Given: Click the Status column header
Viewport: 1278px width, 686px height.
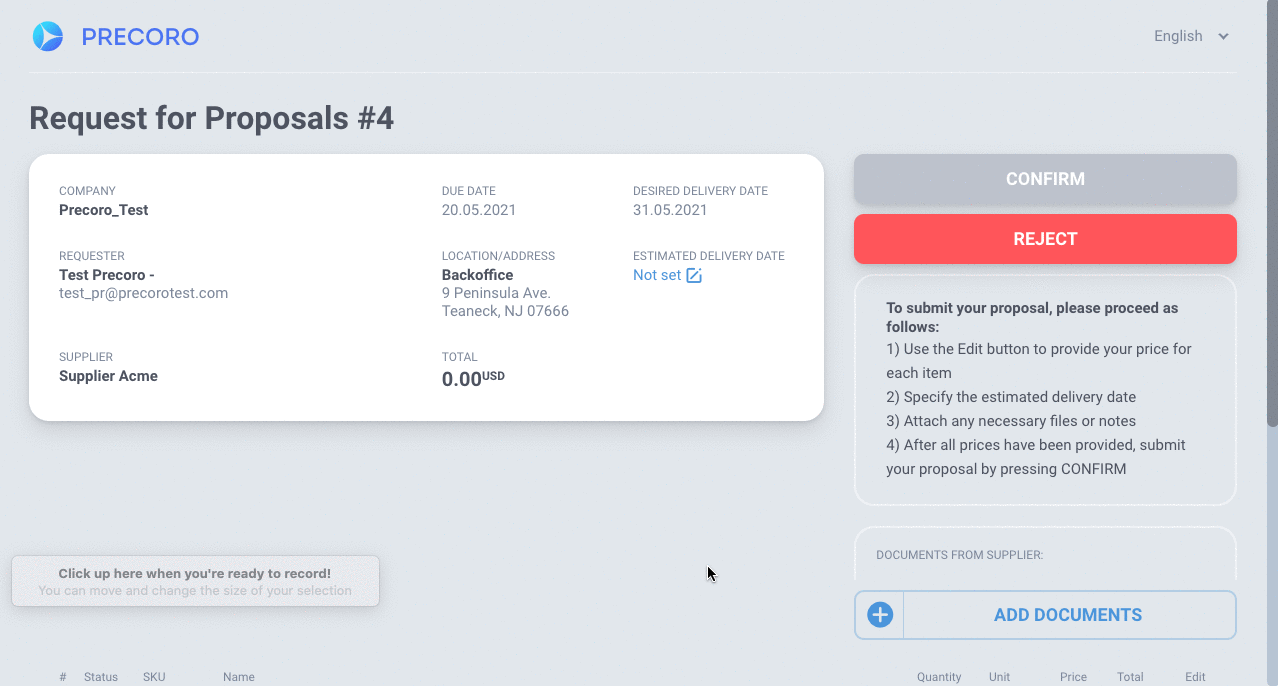Looking at the screenshot, I should (x=101, y=677).
